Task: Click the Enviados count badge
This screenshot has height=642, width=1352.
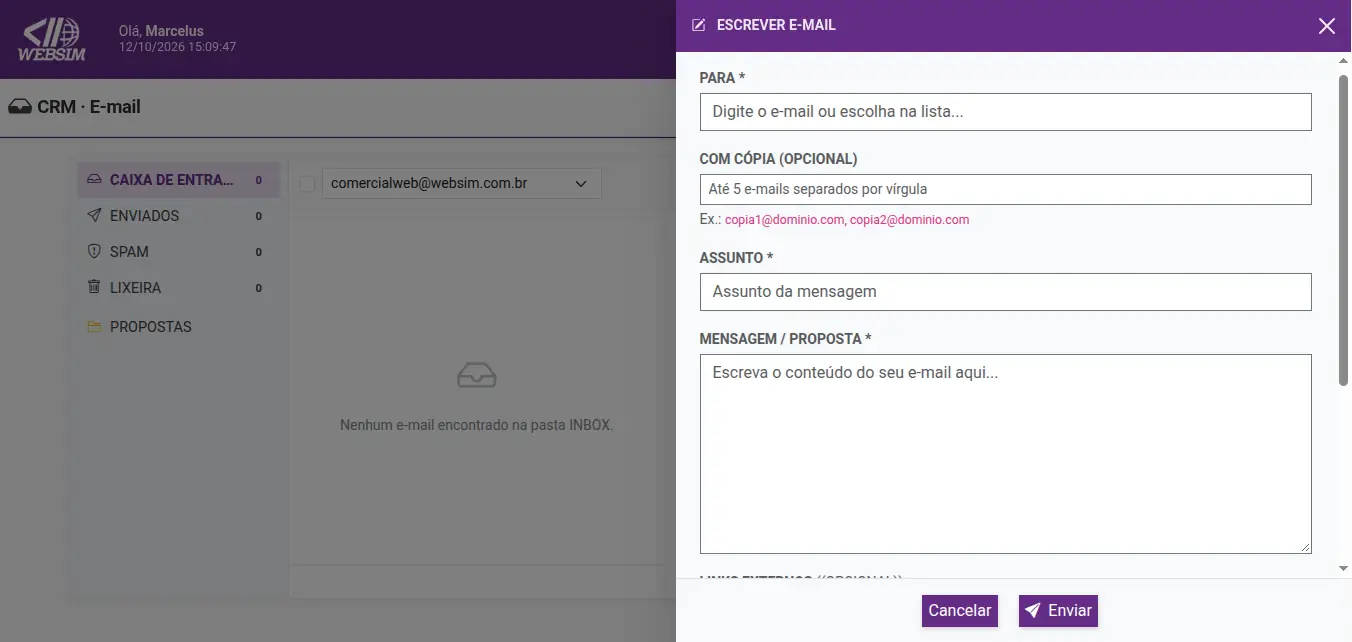Action: click(258, 216)
